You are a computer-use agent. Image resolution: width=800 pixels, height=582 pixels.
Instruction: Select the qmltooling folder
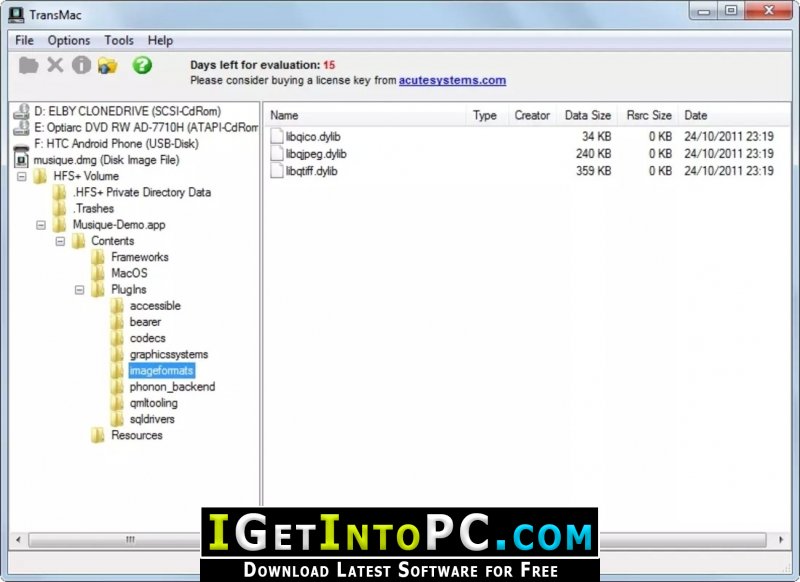coord(154,403)
